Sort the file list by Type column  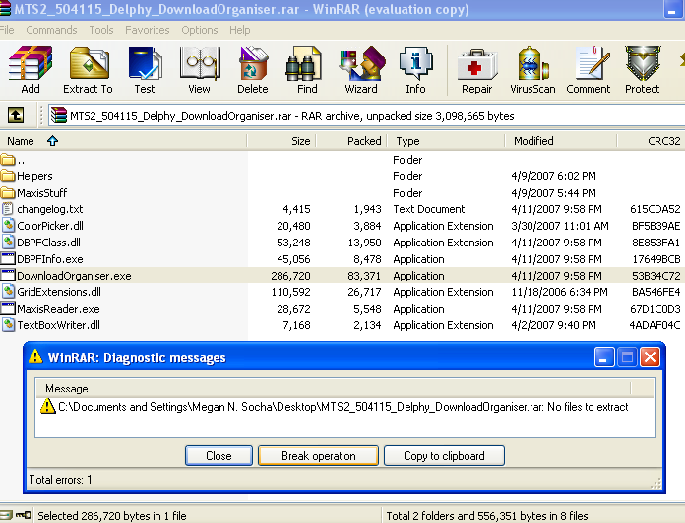(446, 141)
